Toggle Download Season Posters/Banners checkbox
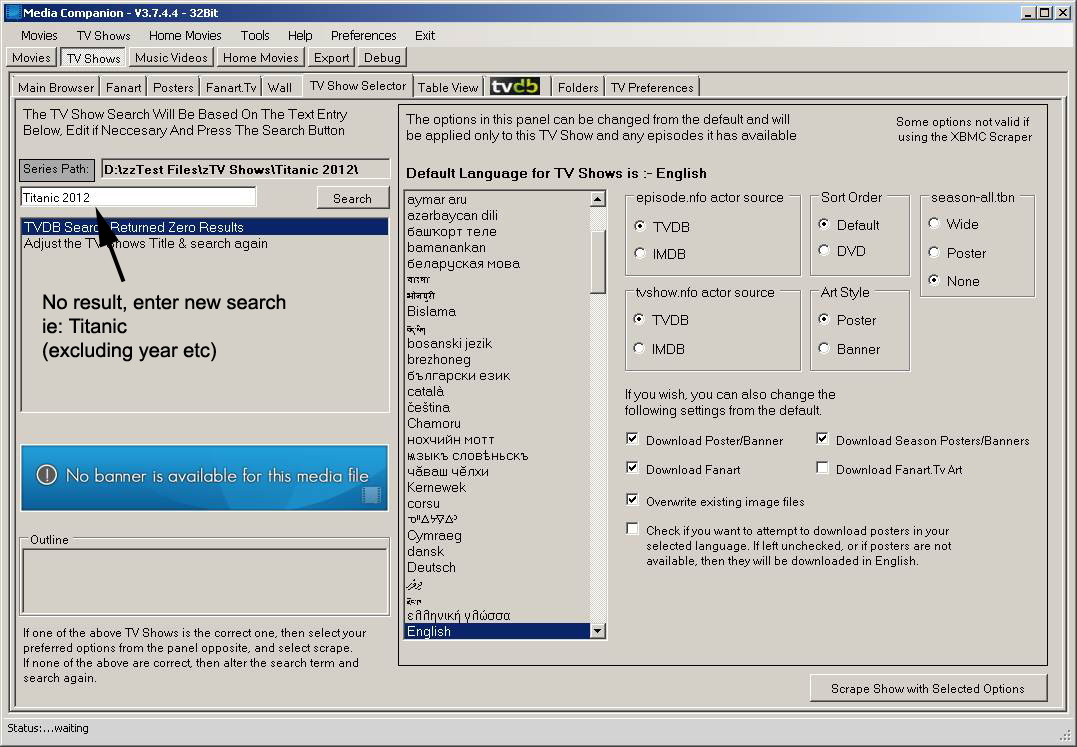 [x=822, y=439]
